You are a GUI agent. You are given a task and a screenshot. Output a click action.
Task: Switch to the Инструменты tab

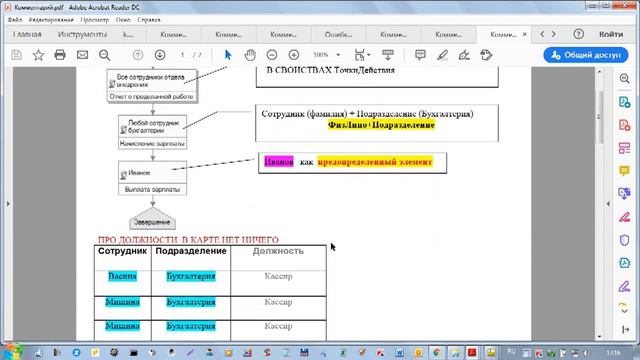tap(82, 34)
